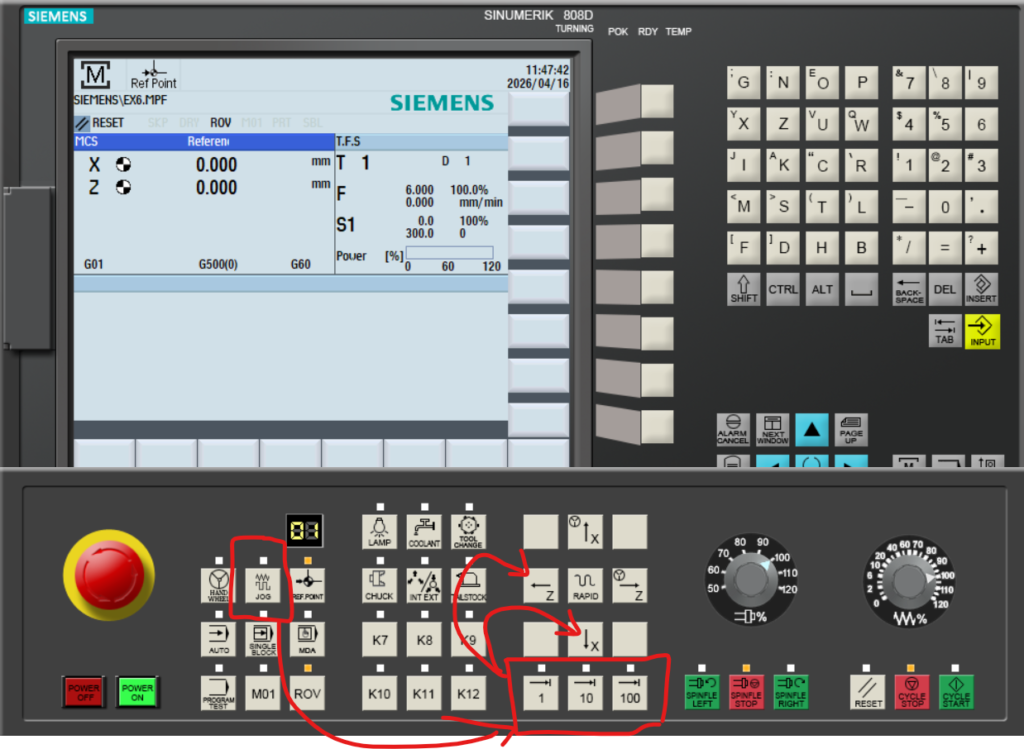Image resolution: width=1024 pixels, height=749 pixels.
Task: Select the 100 increment step key
Action: click(630, 691)
